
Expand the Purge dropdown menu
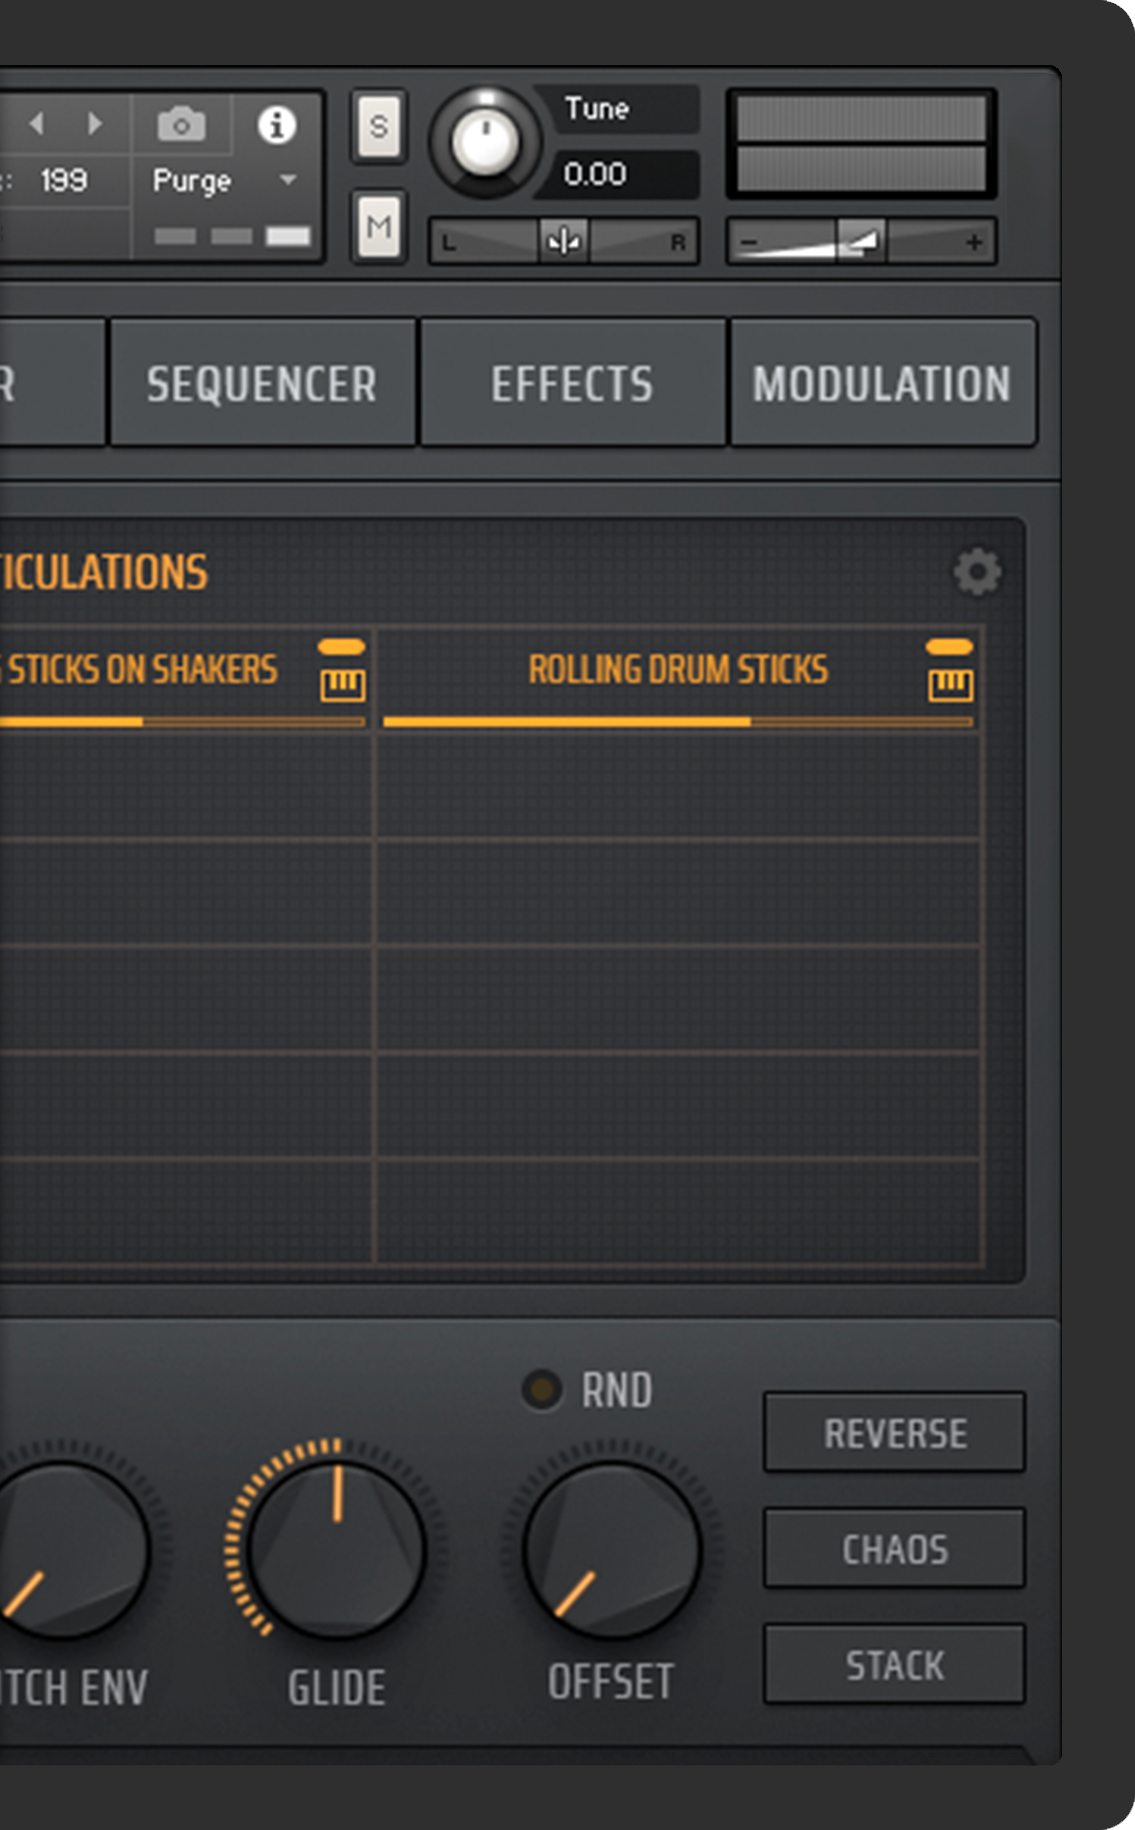(225, 181)
